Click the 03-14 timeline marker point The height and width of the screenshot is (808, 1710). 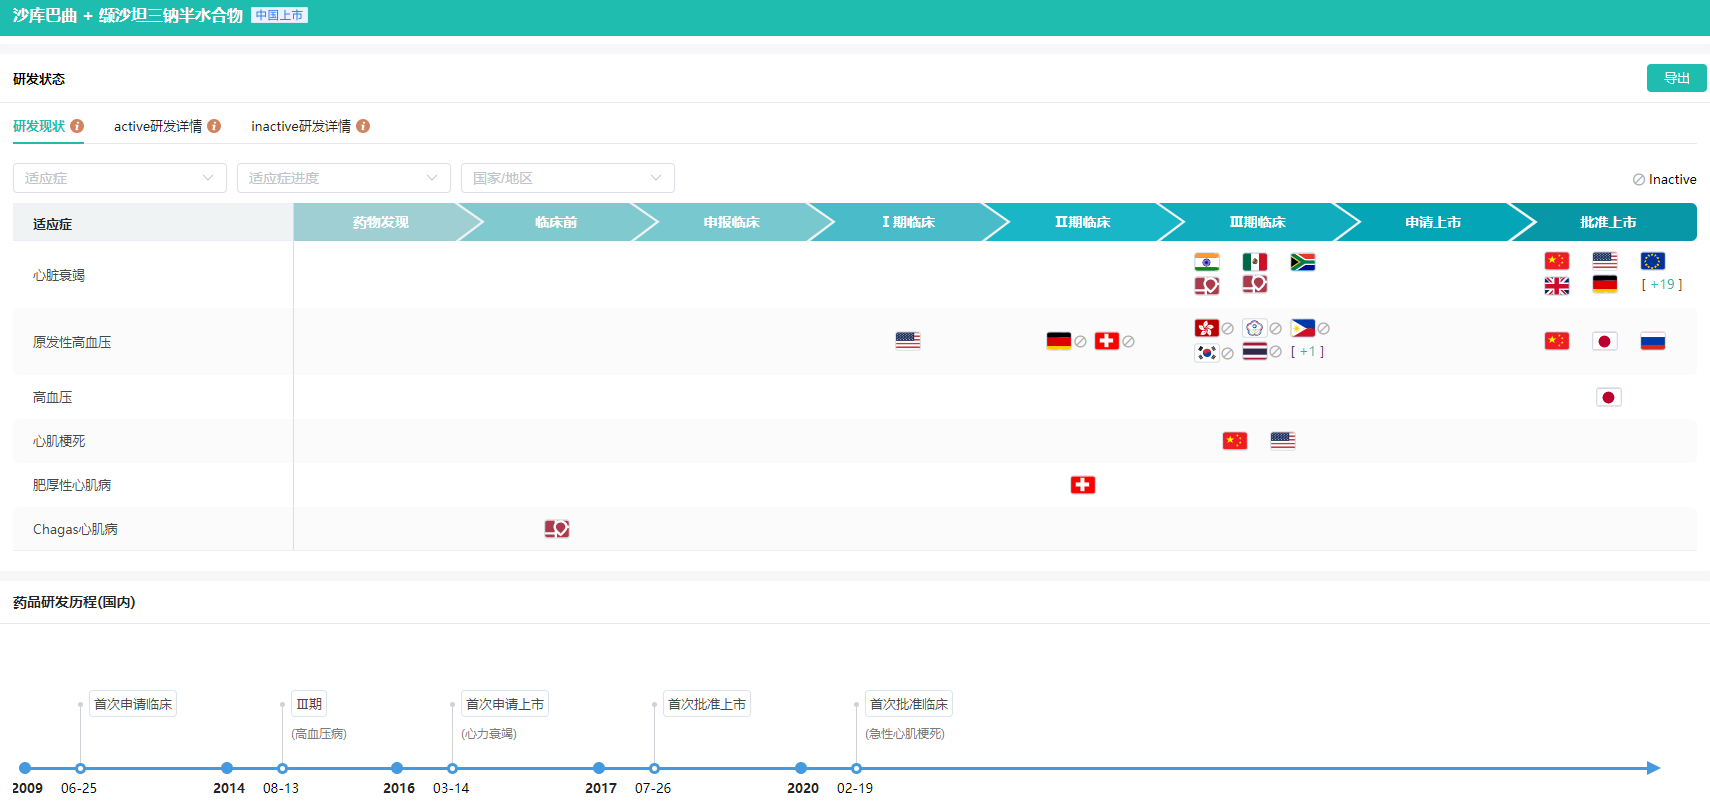pyautogui.click(x=452, y=768)
